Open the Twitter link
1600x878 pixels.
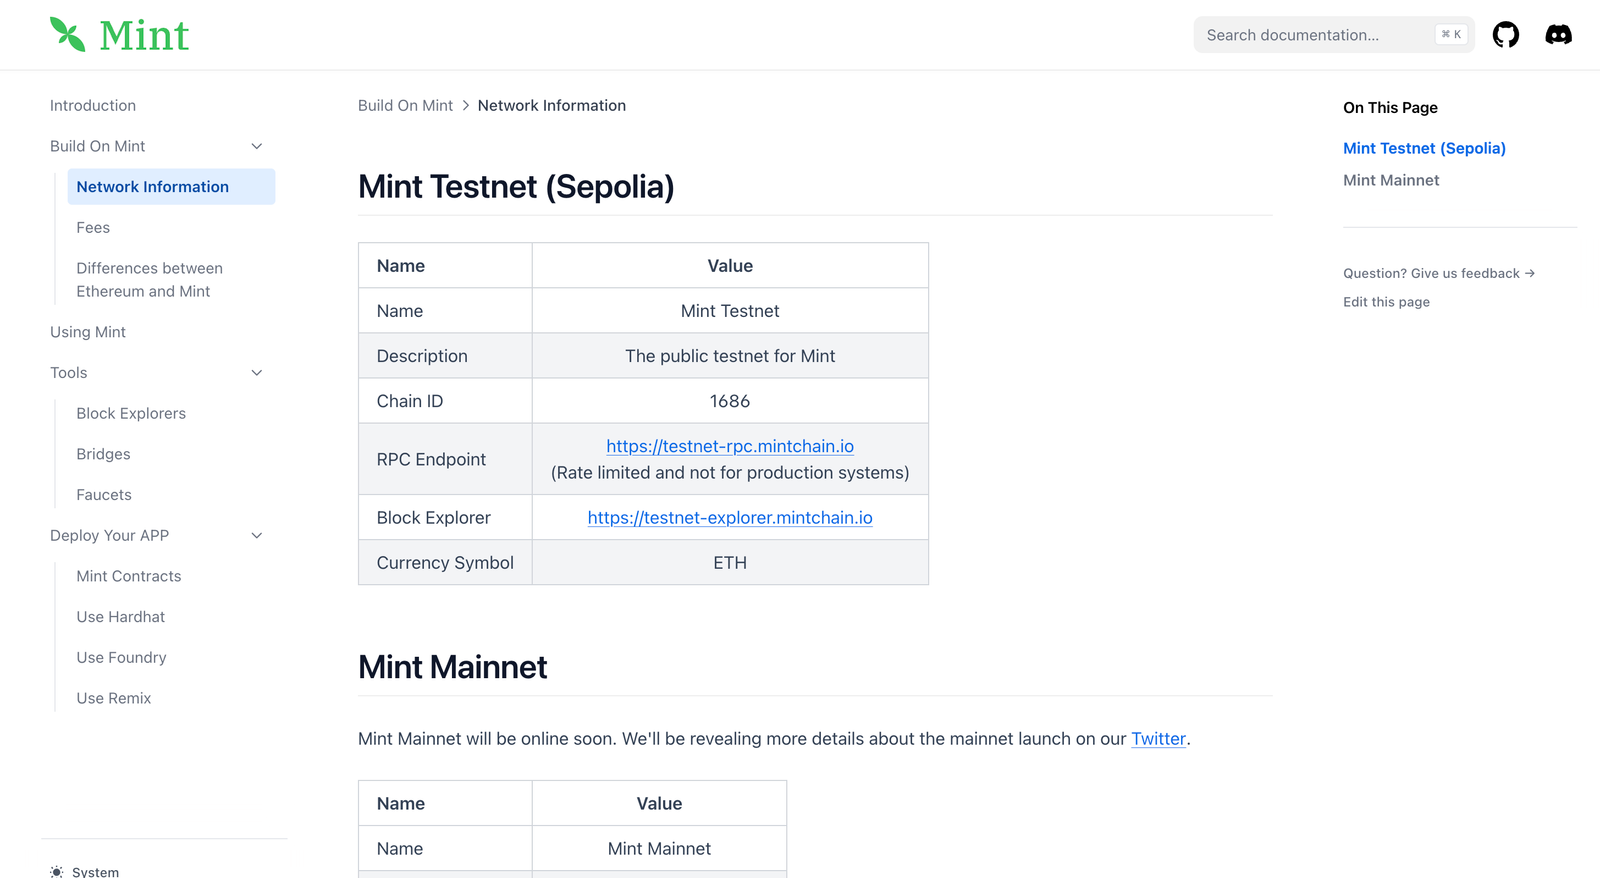[x=1158, y=739]
